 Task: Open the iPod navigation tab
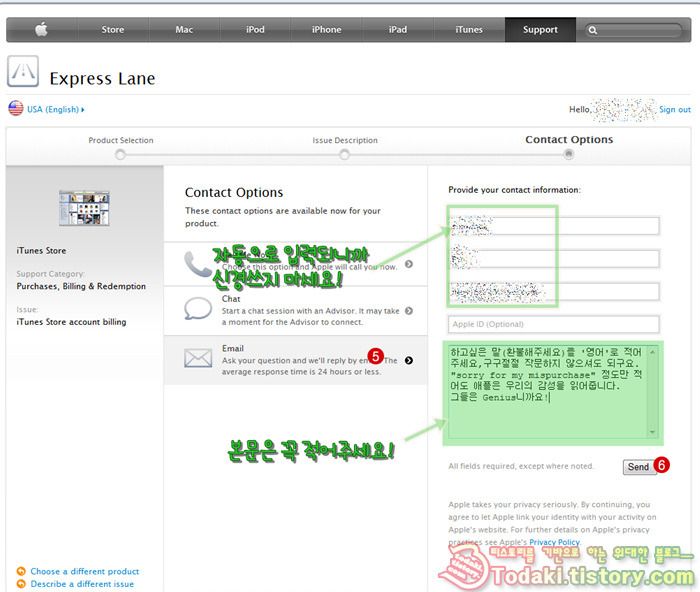(x=255, y=30)
